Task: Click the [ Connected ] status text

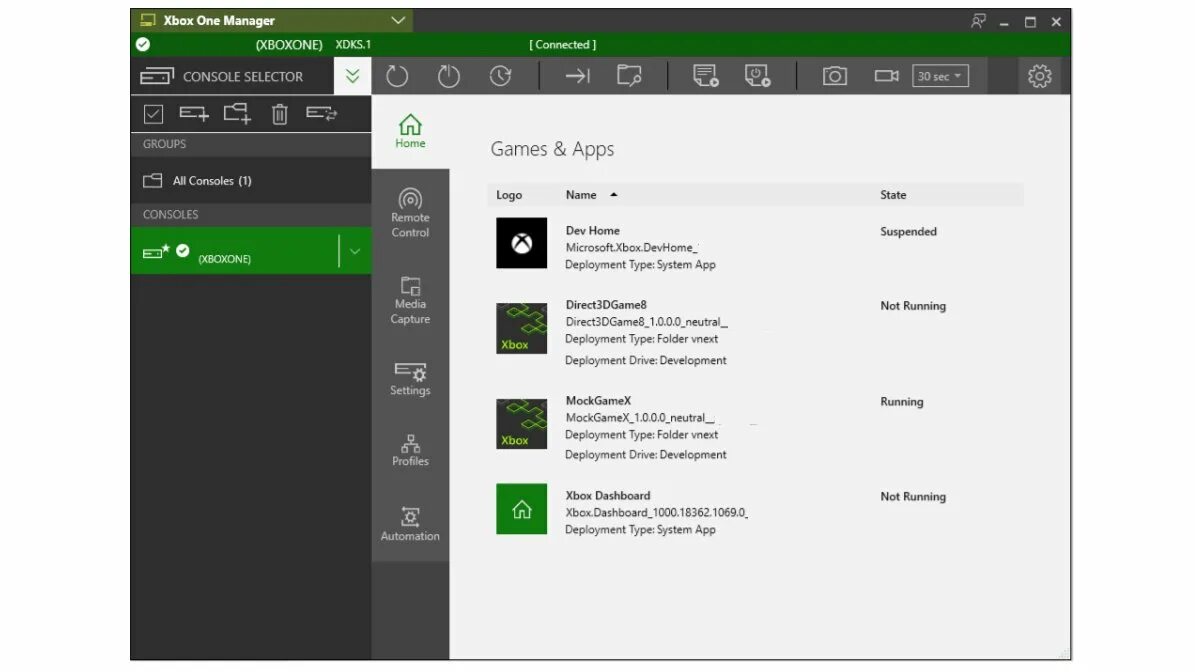Action: pos(562,44)
